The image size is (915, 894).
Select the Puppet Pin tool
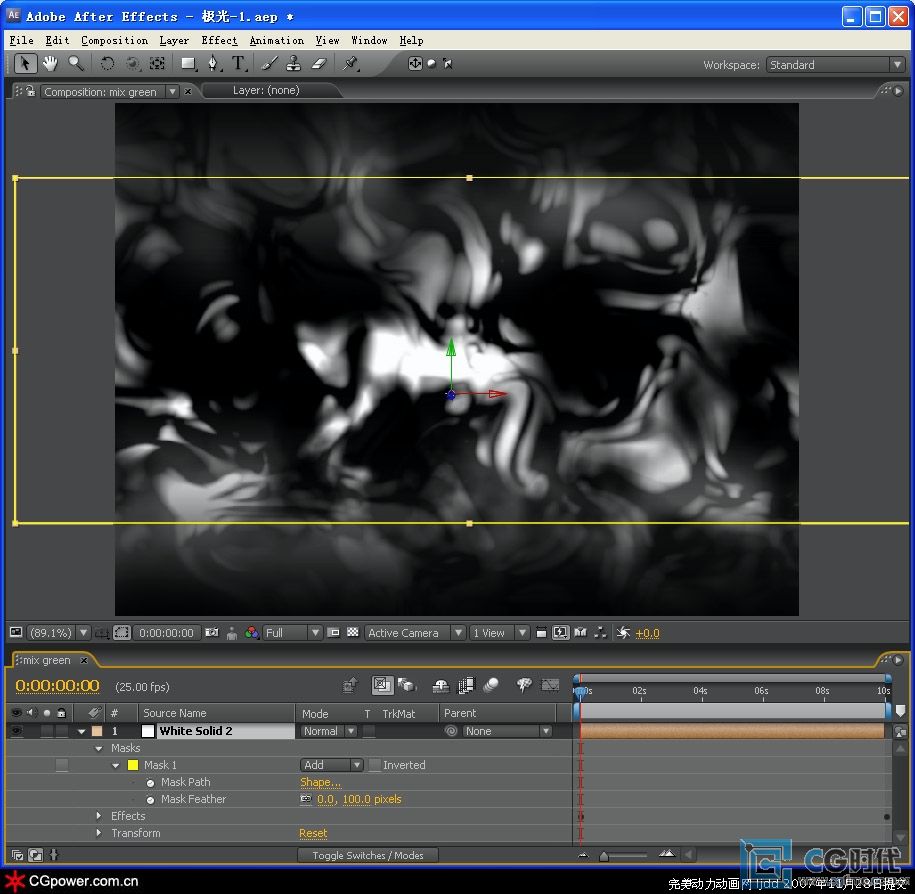[350, 63]
